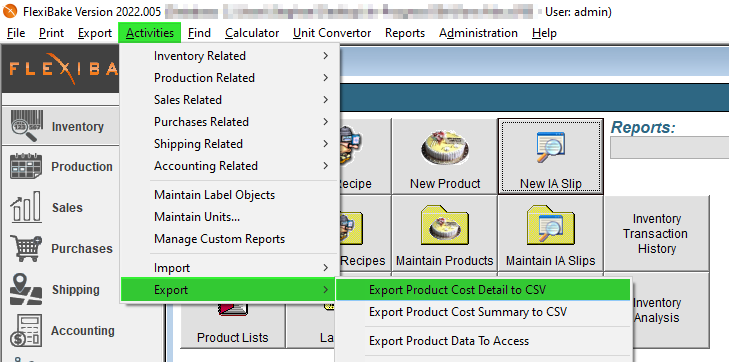The image size is (729, 362).
Task: Expand the Shipping Related submenu
Action: coord(228,144)
